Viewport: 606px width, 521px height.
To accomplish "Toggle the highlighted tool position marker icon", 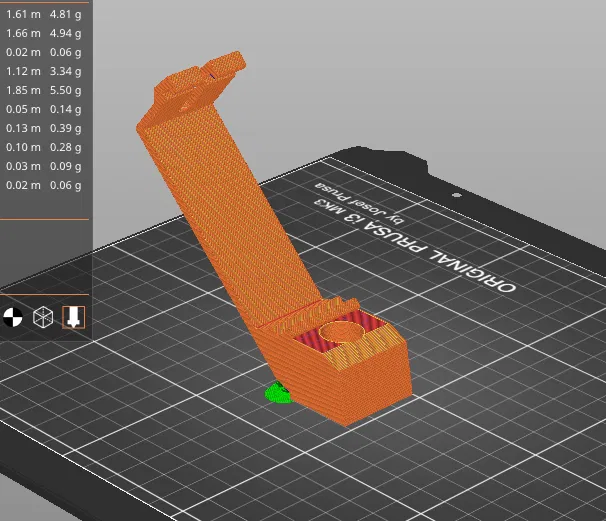I will tap(73, 317).
